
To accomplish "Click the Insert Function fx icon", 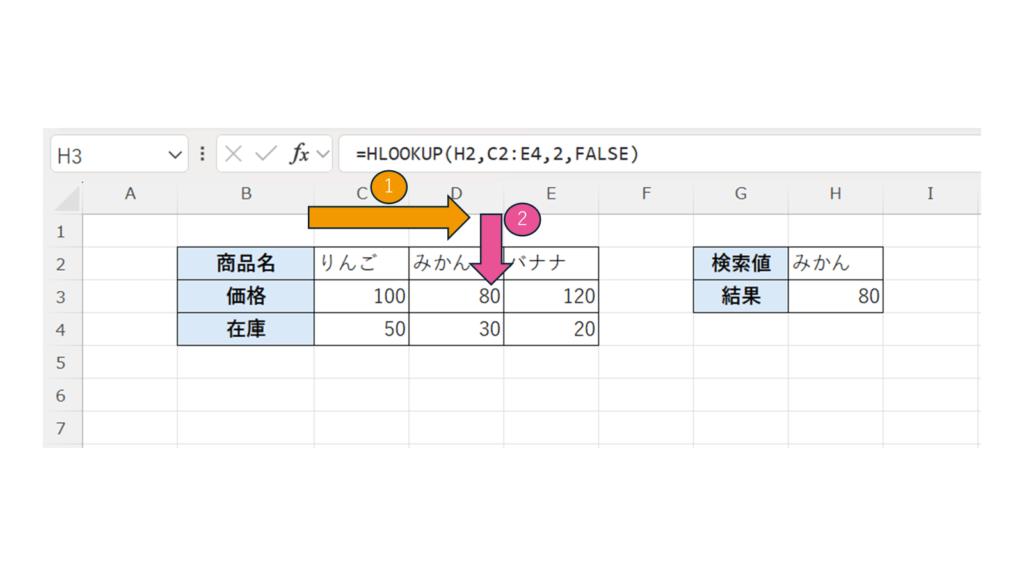I will [x=299, y=154].
